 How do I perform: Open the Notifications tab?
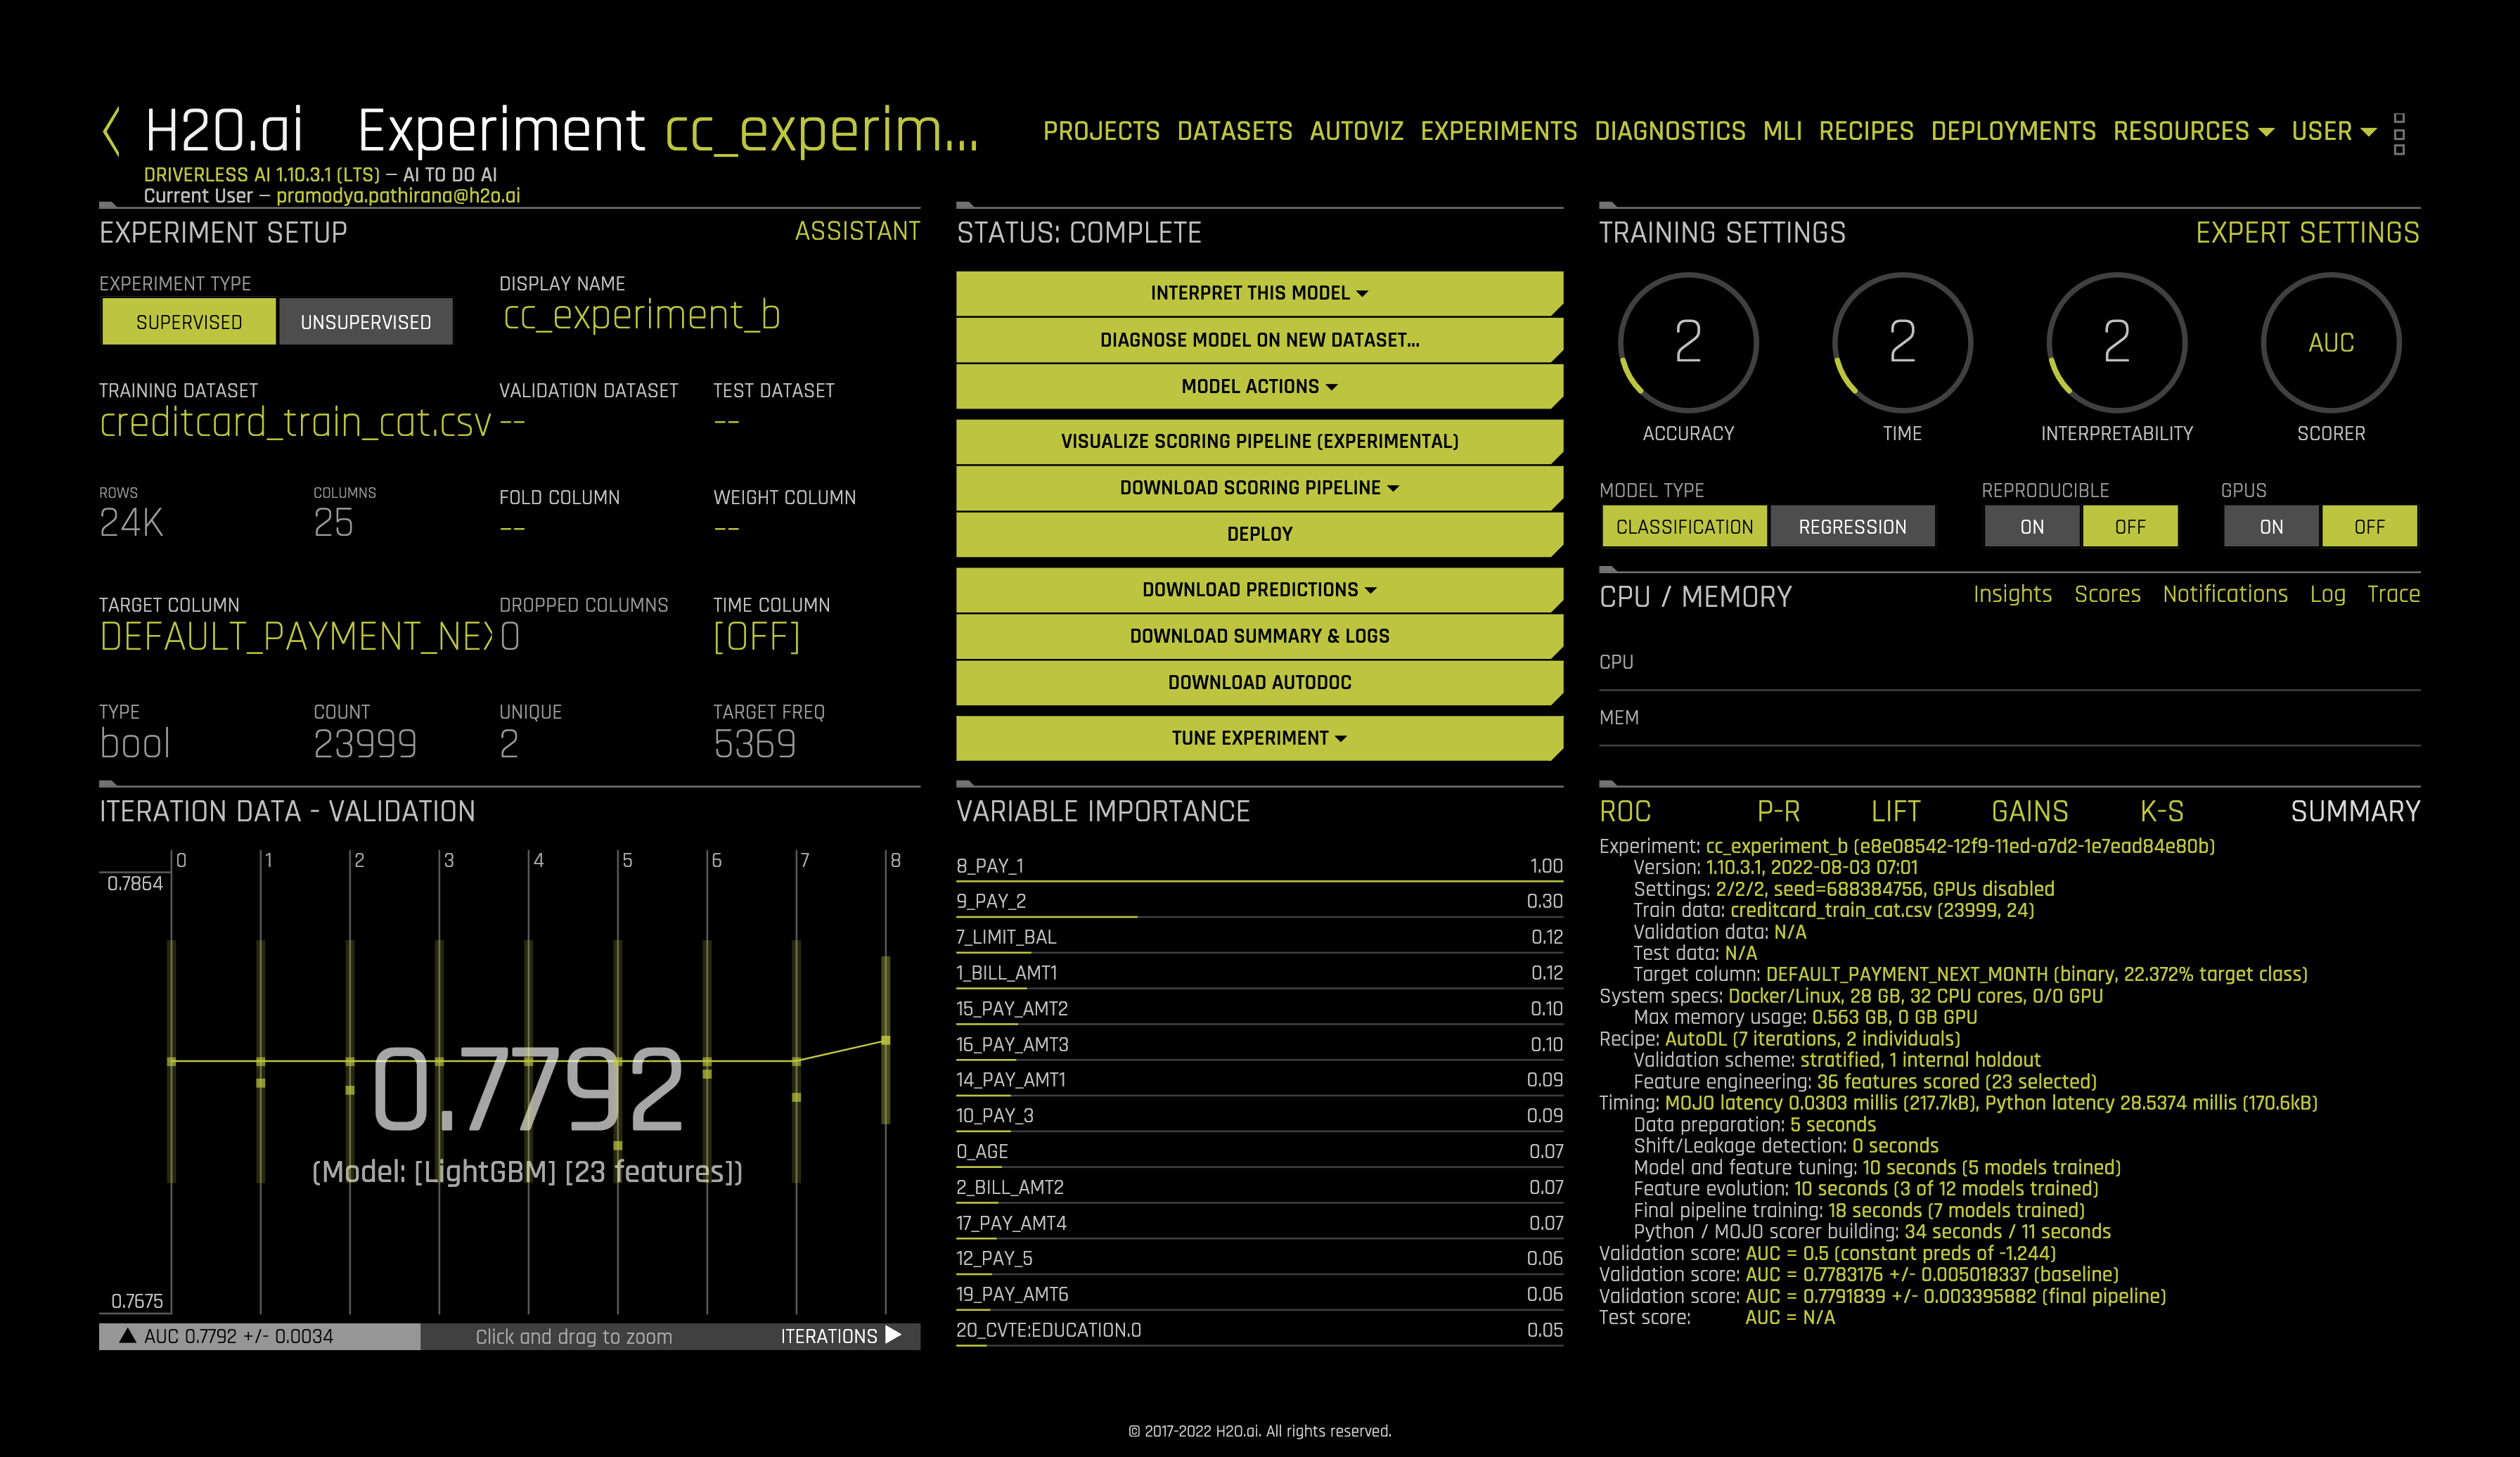[2225, 594]
